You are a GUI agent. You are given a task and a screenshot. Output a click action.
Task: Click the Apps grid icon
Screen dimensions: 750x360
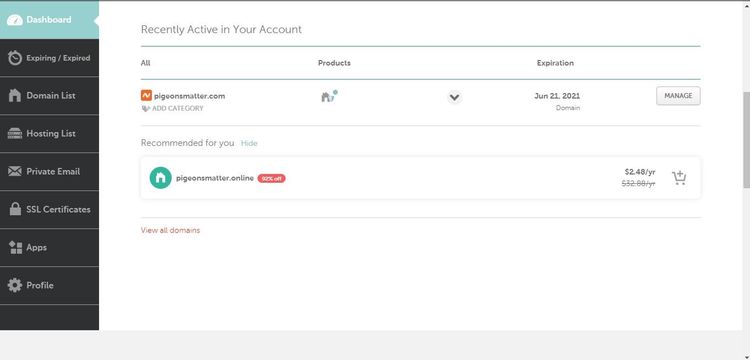15,247
